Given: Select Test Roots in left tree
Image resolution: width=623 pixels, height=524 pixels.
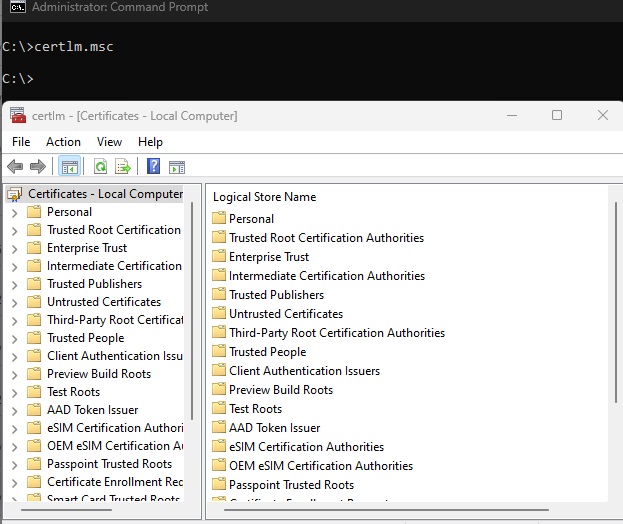Looking at the screenshot, I should point(74,392).
